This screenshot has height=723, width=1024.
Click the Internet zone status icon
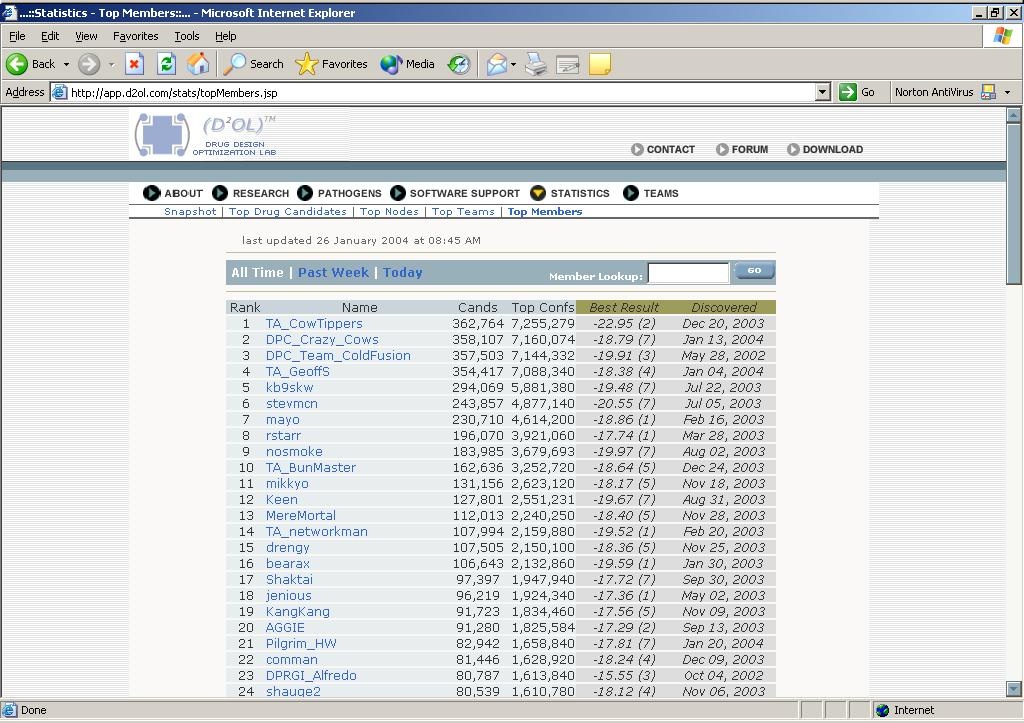(883, 710)
